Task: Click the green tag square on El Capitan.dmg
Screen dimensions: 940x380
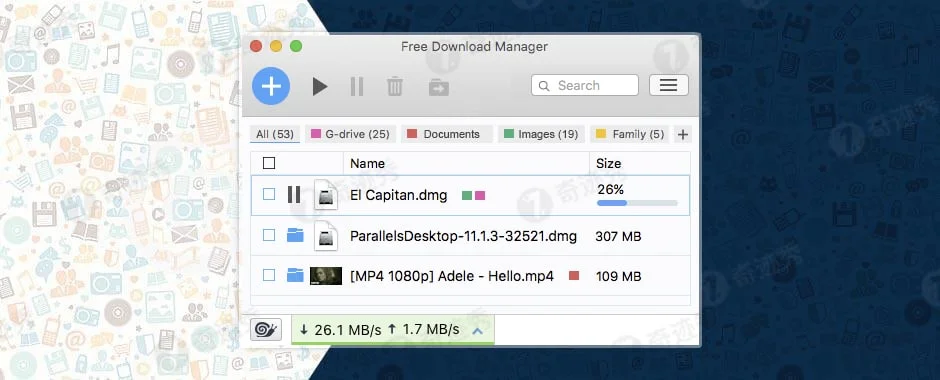Action: 467,195
